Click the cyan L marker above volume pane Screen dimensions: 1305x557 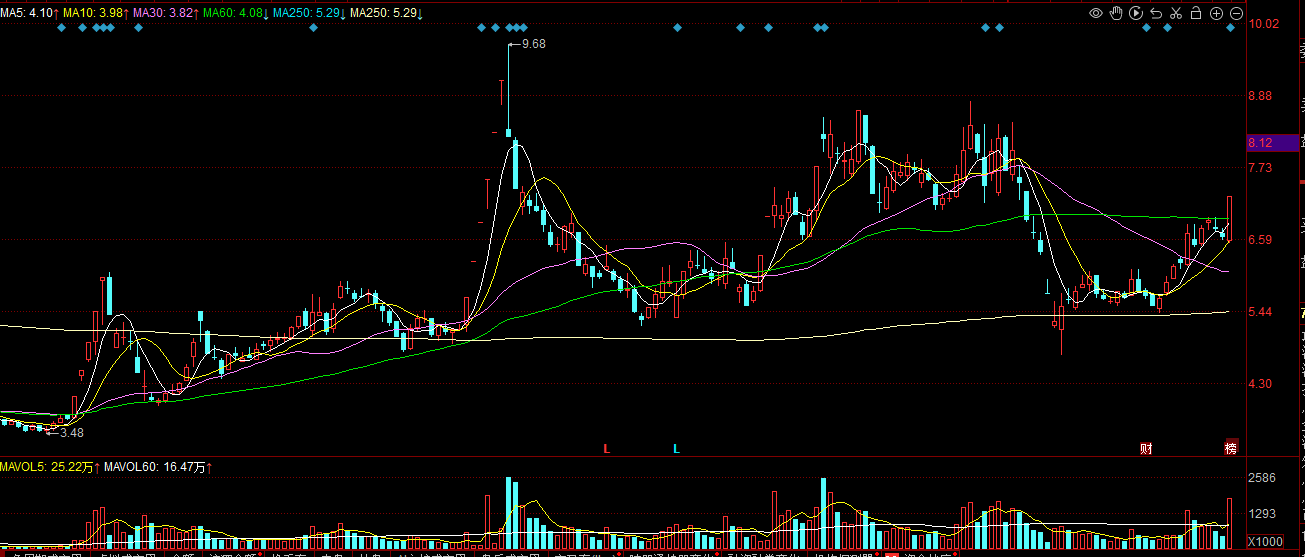click(676, 449)
